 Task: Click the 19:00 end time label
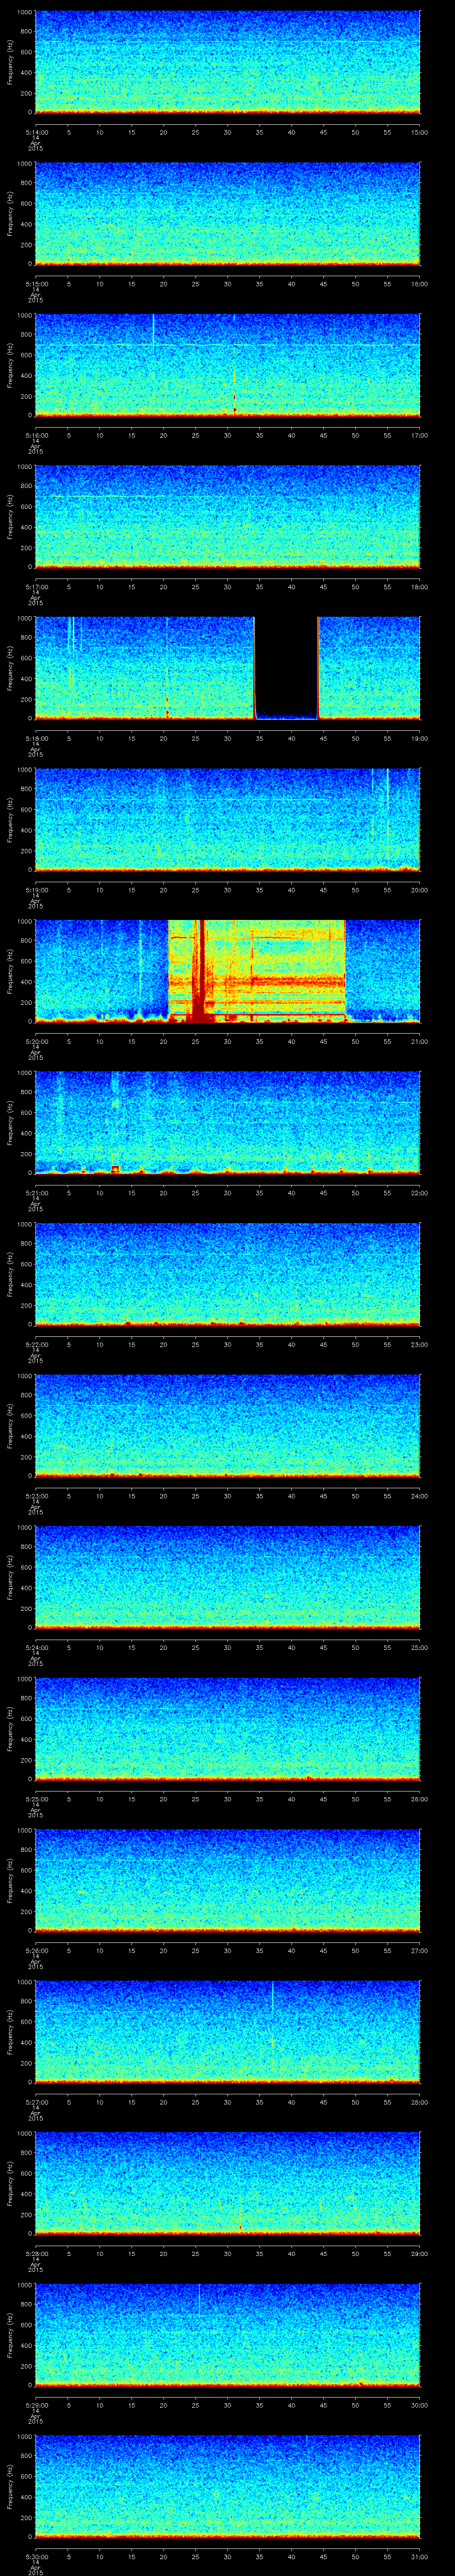tap(420, 738)
